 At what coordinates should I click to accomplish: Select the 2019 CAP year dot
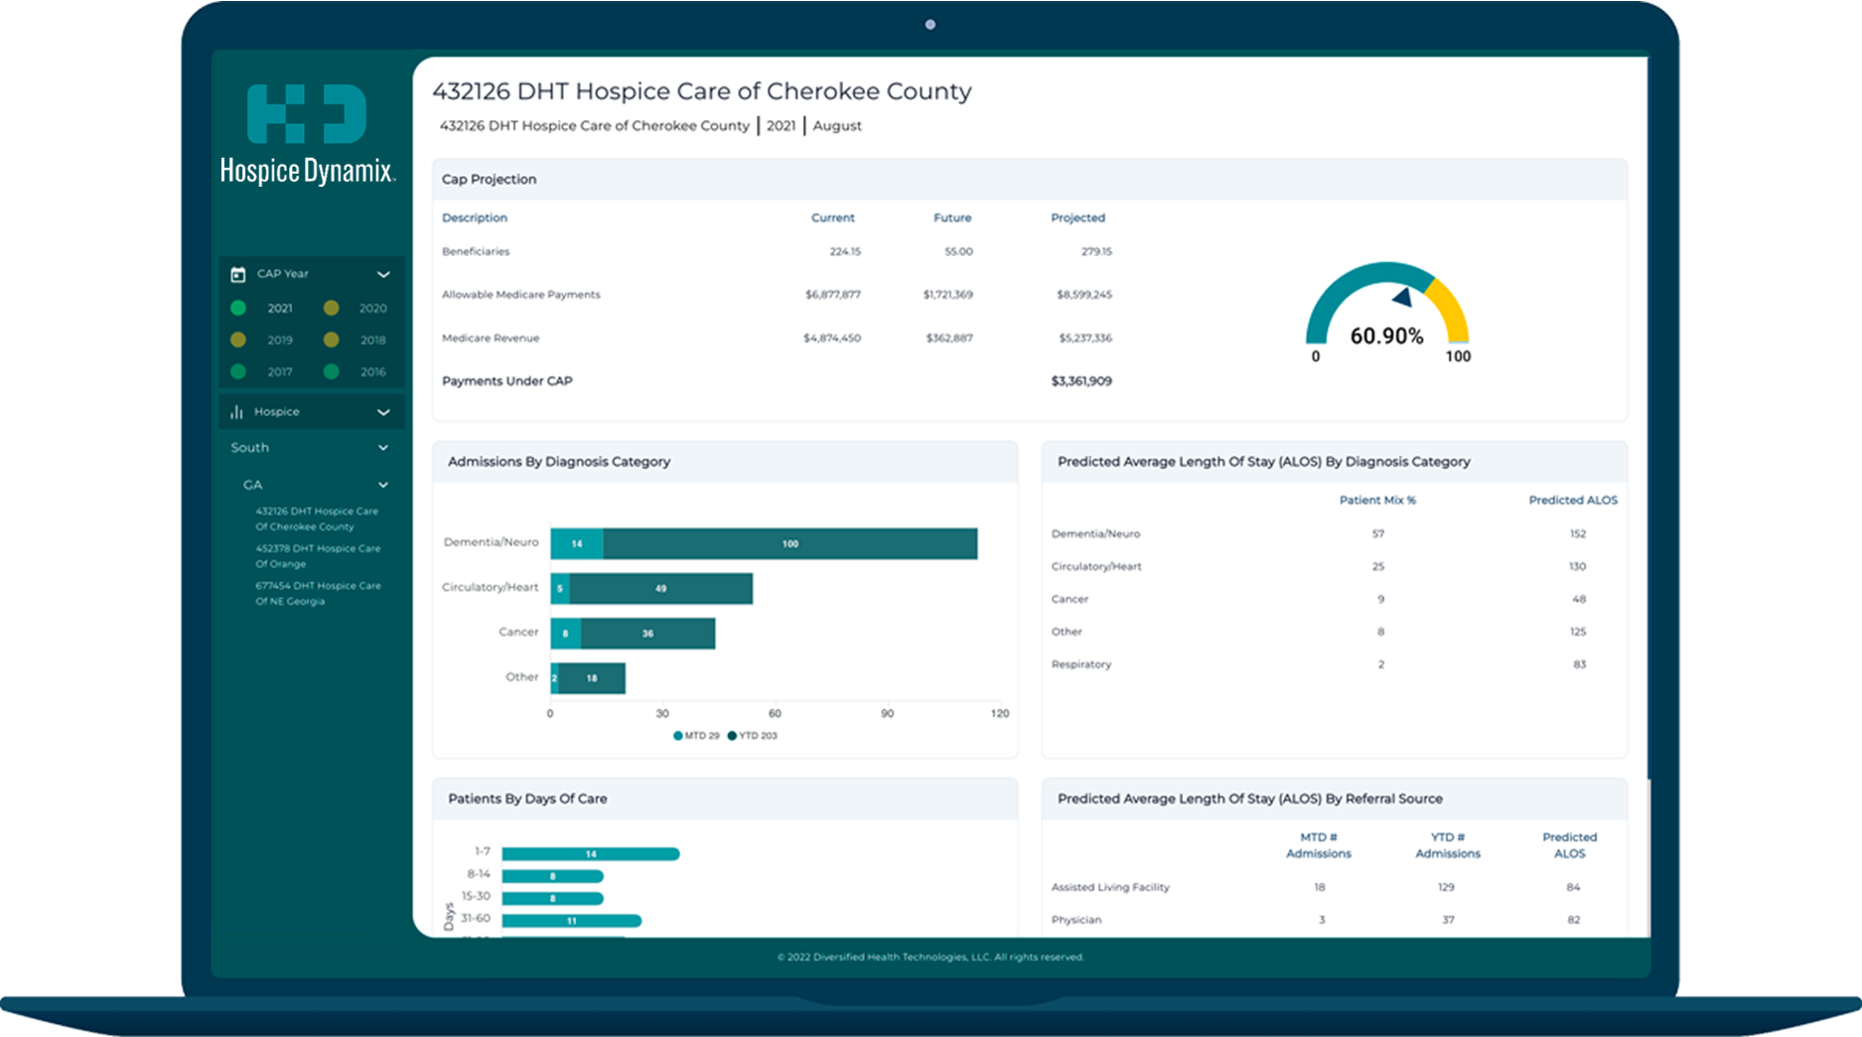coord(238,340)
